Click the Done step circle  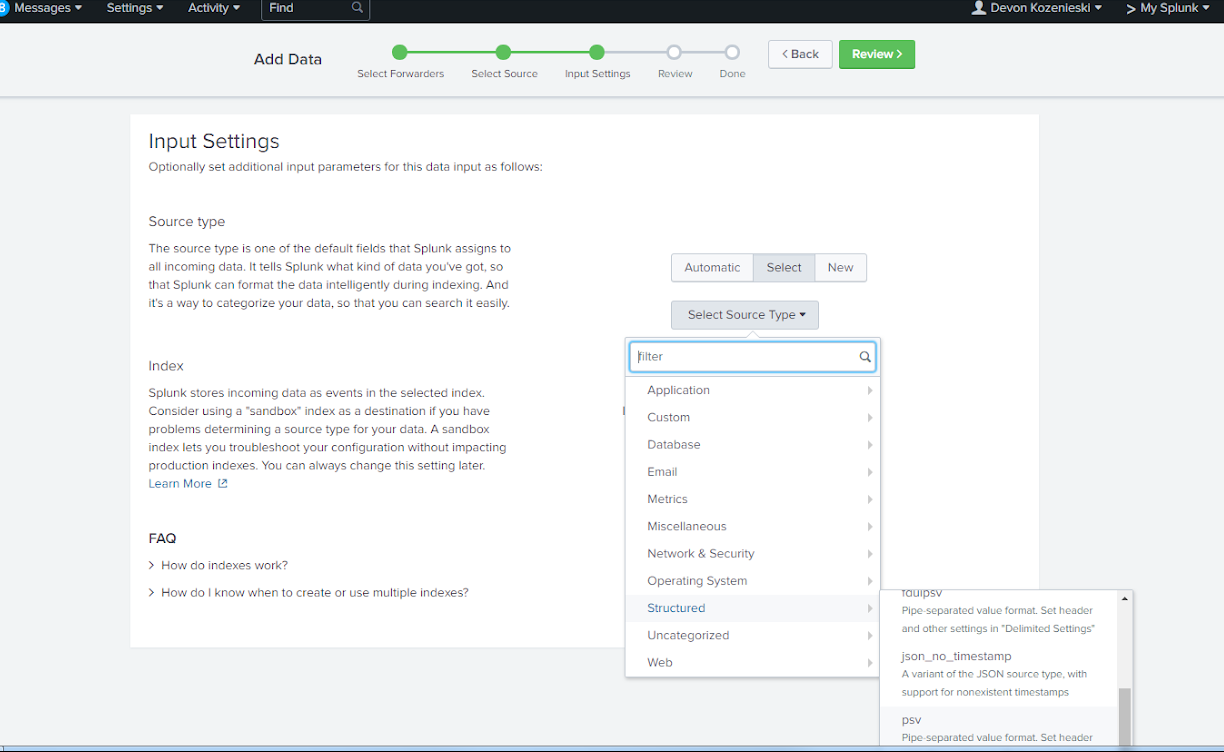(x=732, y=52)
